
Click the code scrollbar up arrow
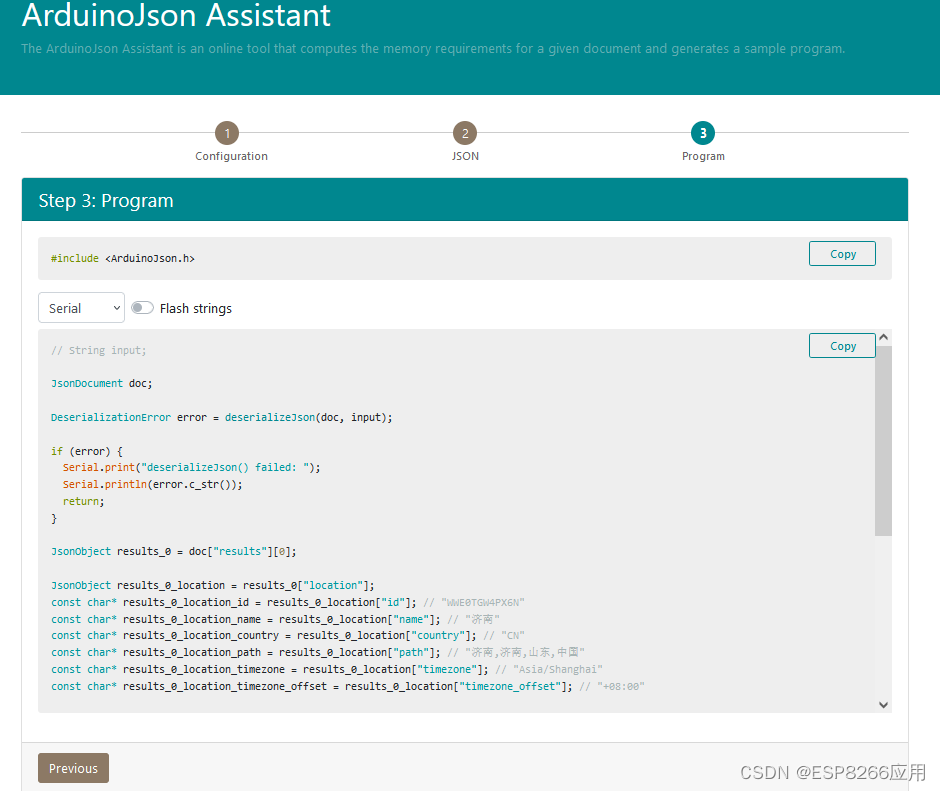coord(883,338)
